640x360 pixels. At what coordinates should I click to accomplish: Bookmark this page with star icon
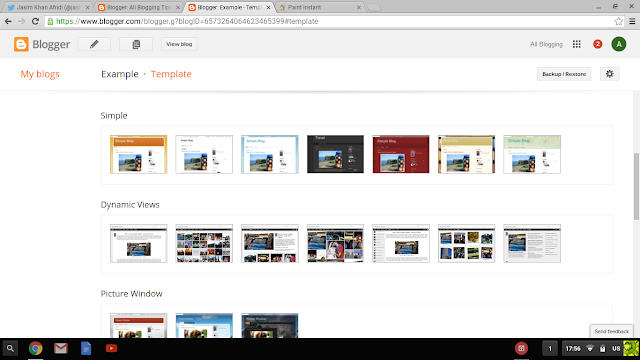pos(619,21)
